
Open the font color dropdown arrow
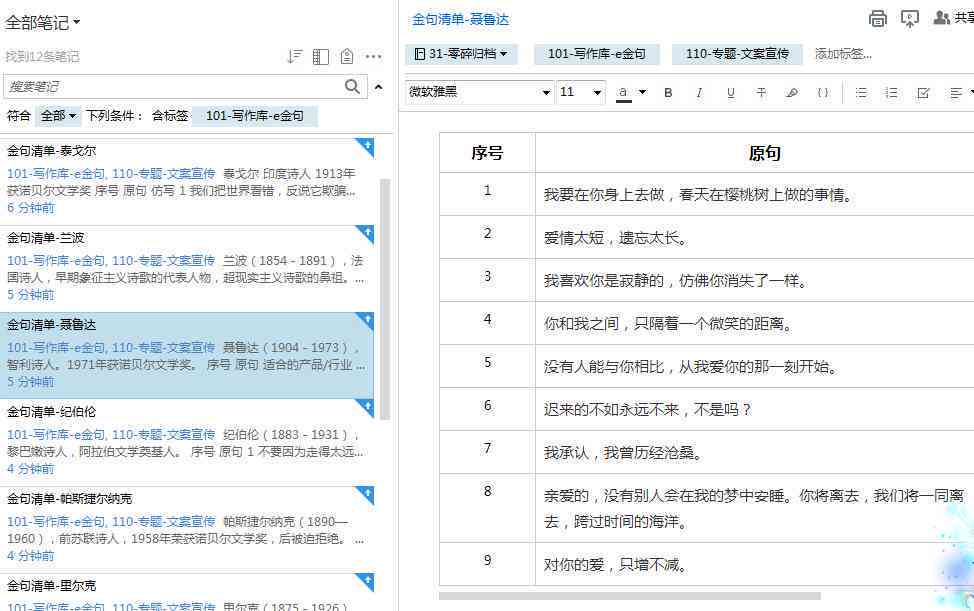point(643,92)
